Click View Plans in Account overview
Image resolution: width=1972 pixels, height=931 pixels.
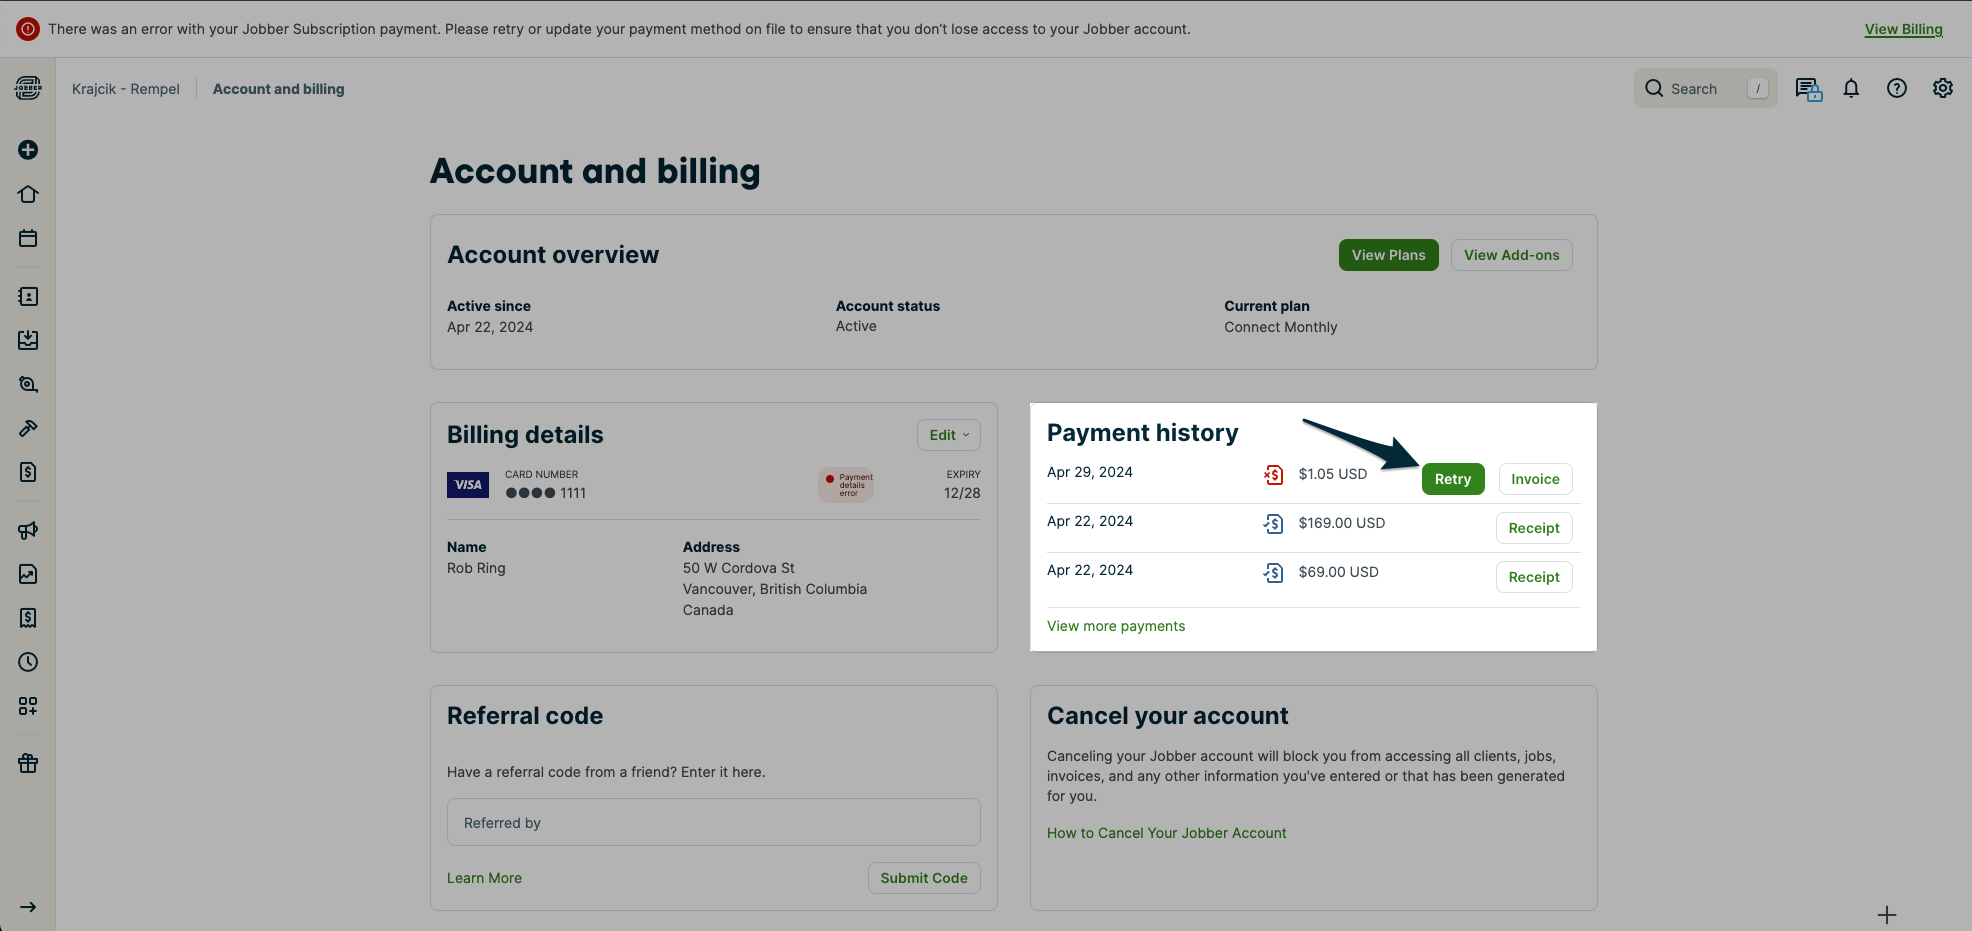pyautogui.click(x=1388, y=255)
